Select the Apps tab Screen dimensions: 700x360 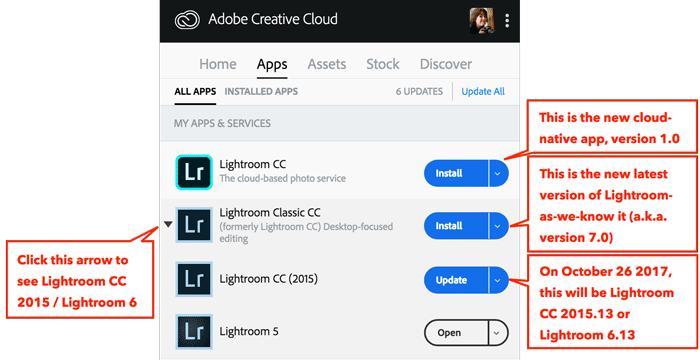tap(272, 65)
